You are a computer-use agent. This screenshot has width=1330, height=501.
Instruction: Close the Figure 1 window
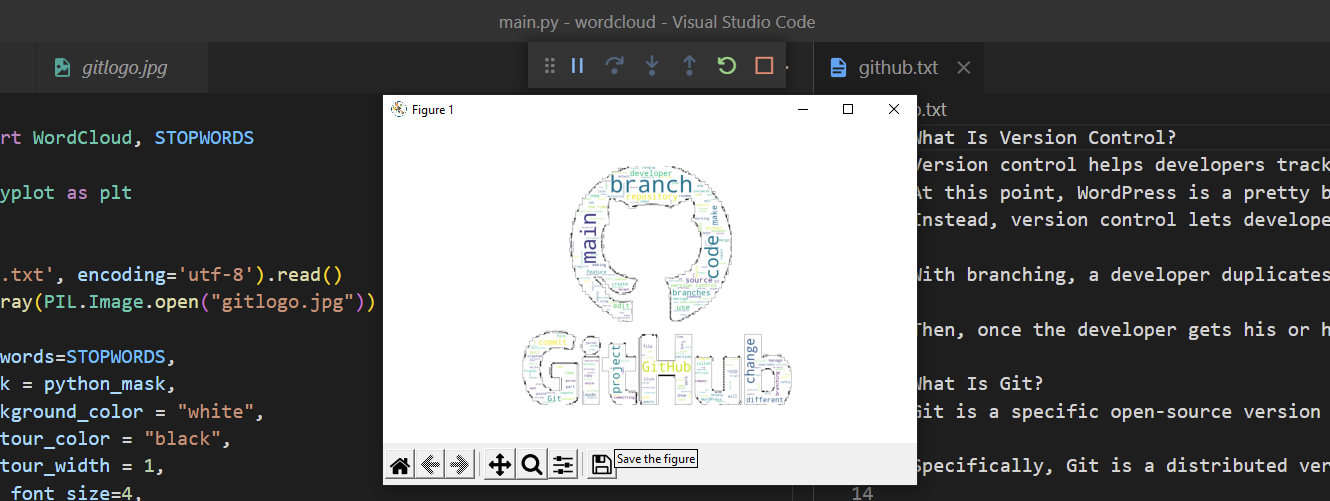point(894,109)
